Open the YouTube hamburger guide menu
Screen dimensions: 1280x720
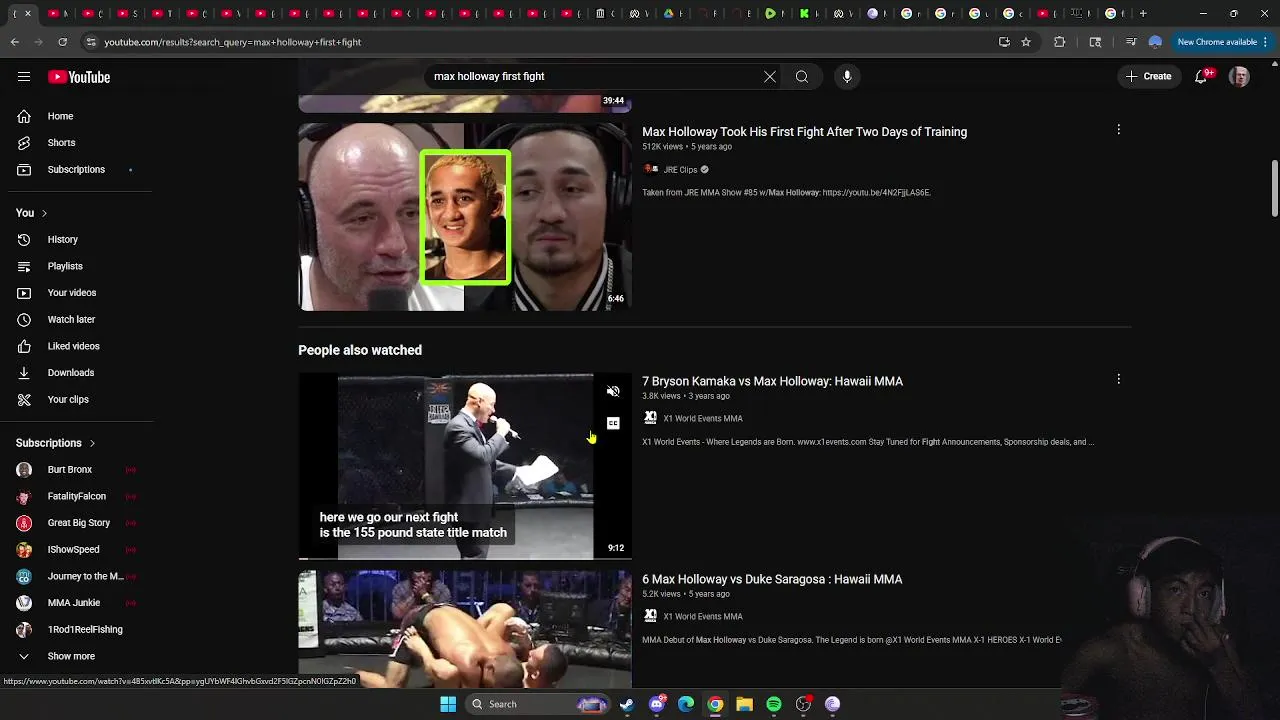[24, 77]
